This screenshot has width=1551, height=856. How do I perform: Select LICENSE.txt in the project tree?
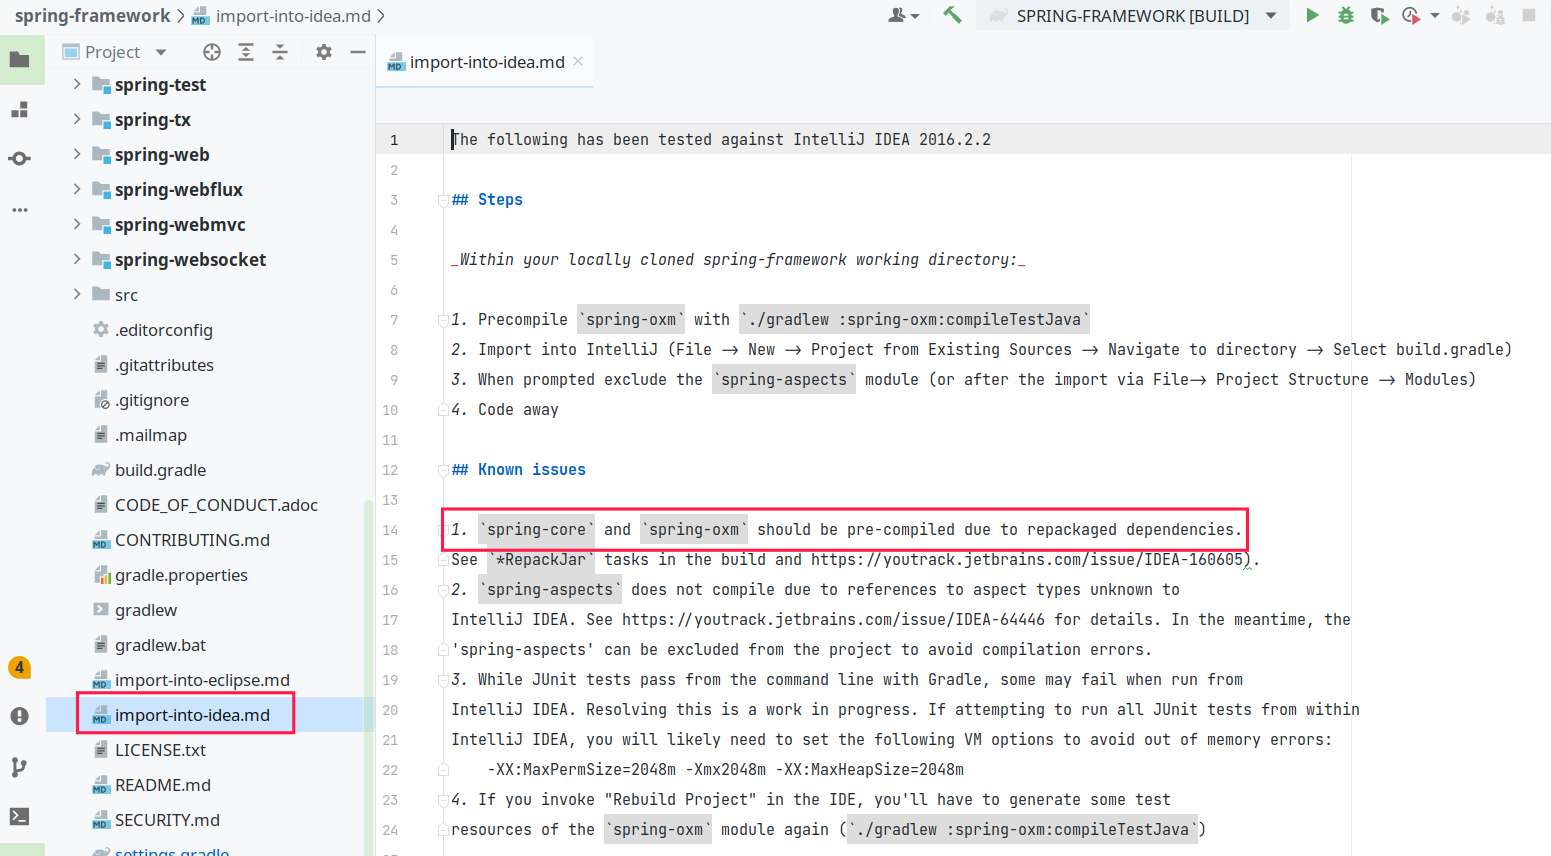pyautogui.click(x=160, y=750)
